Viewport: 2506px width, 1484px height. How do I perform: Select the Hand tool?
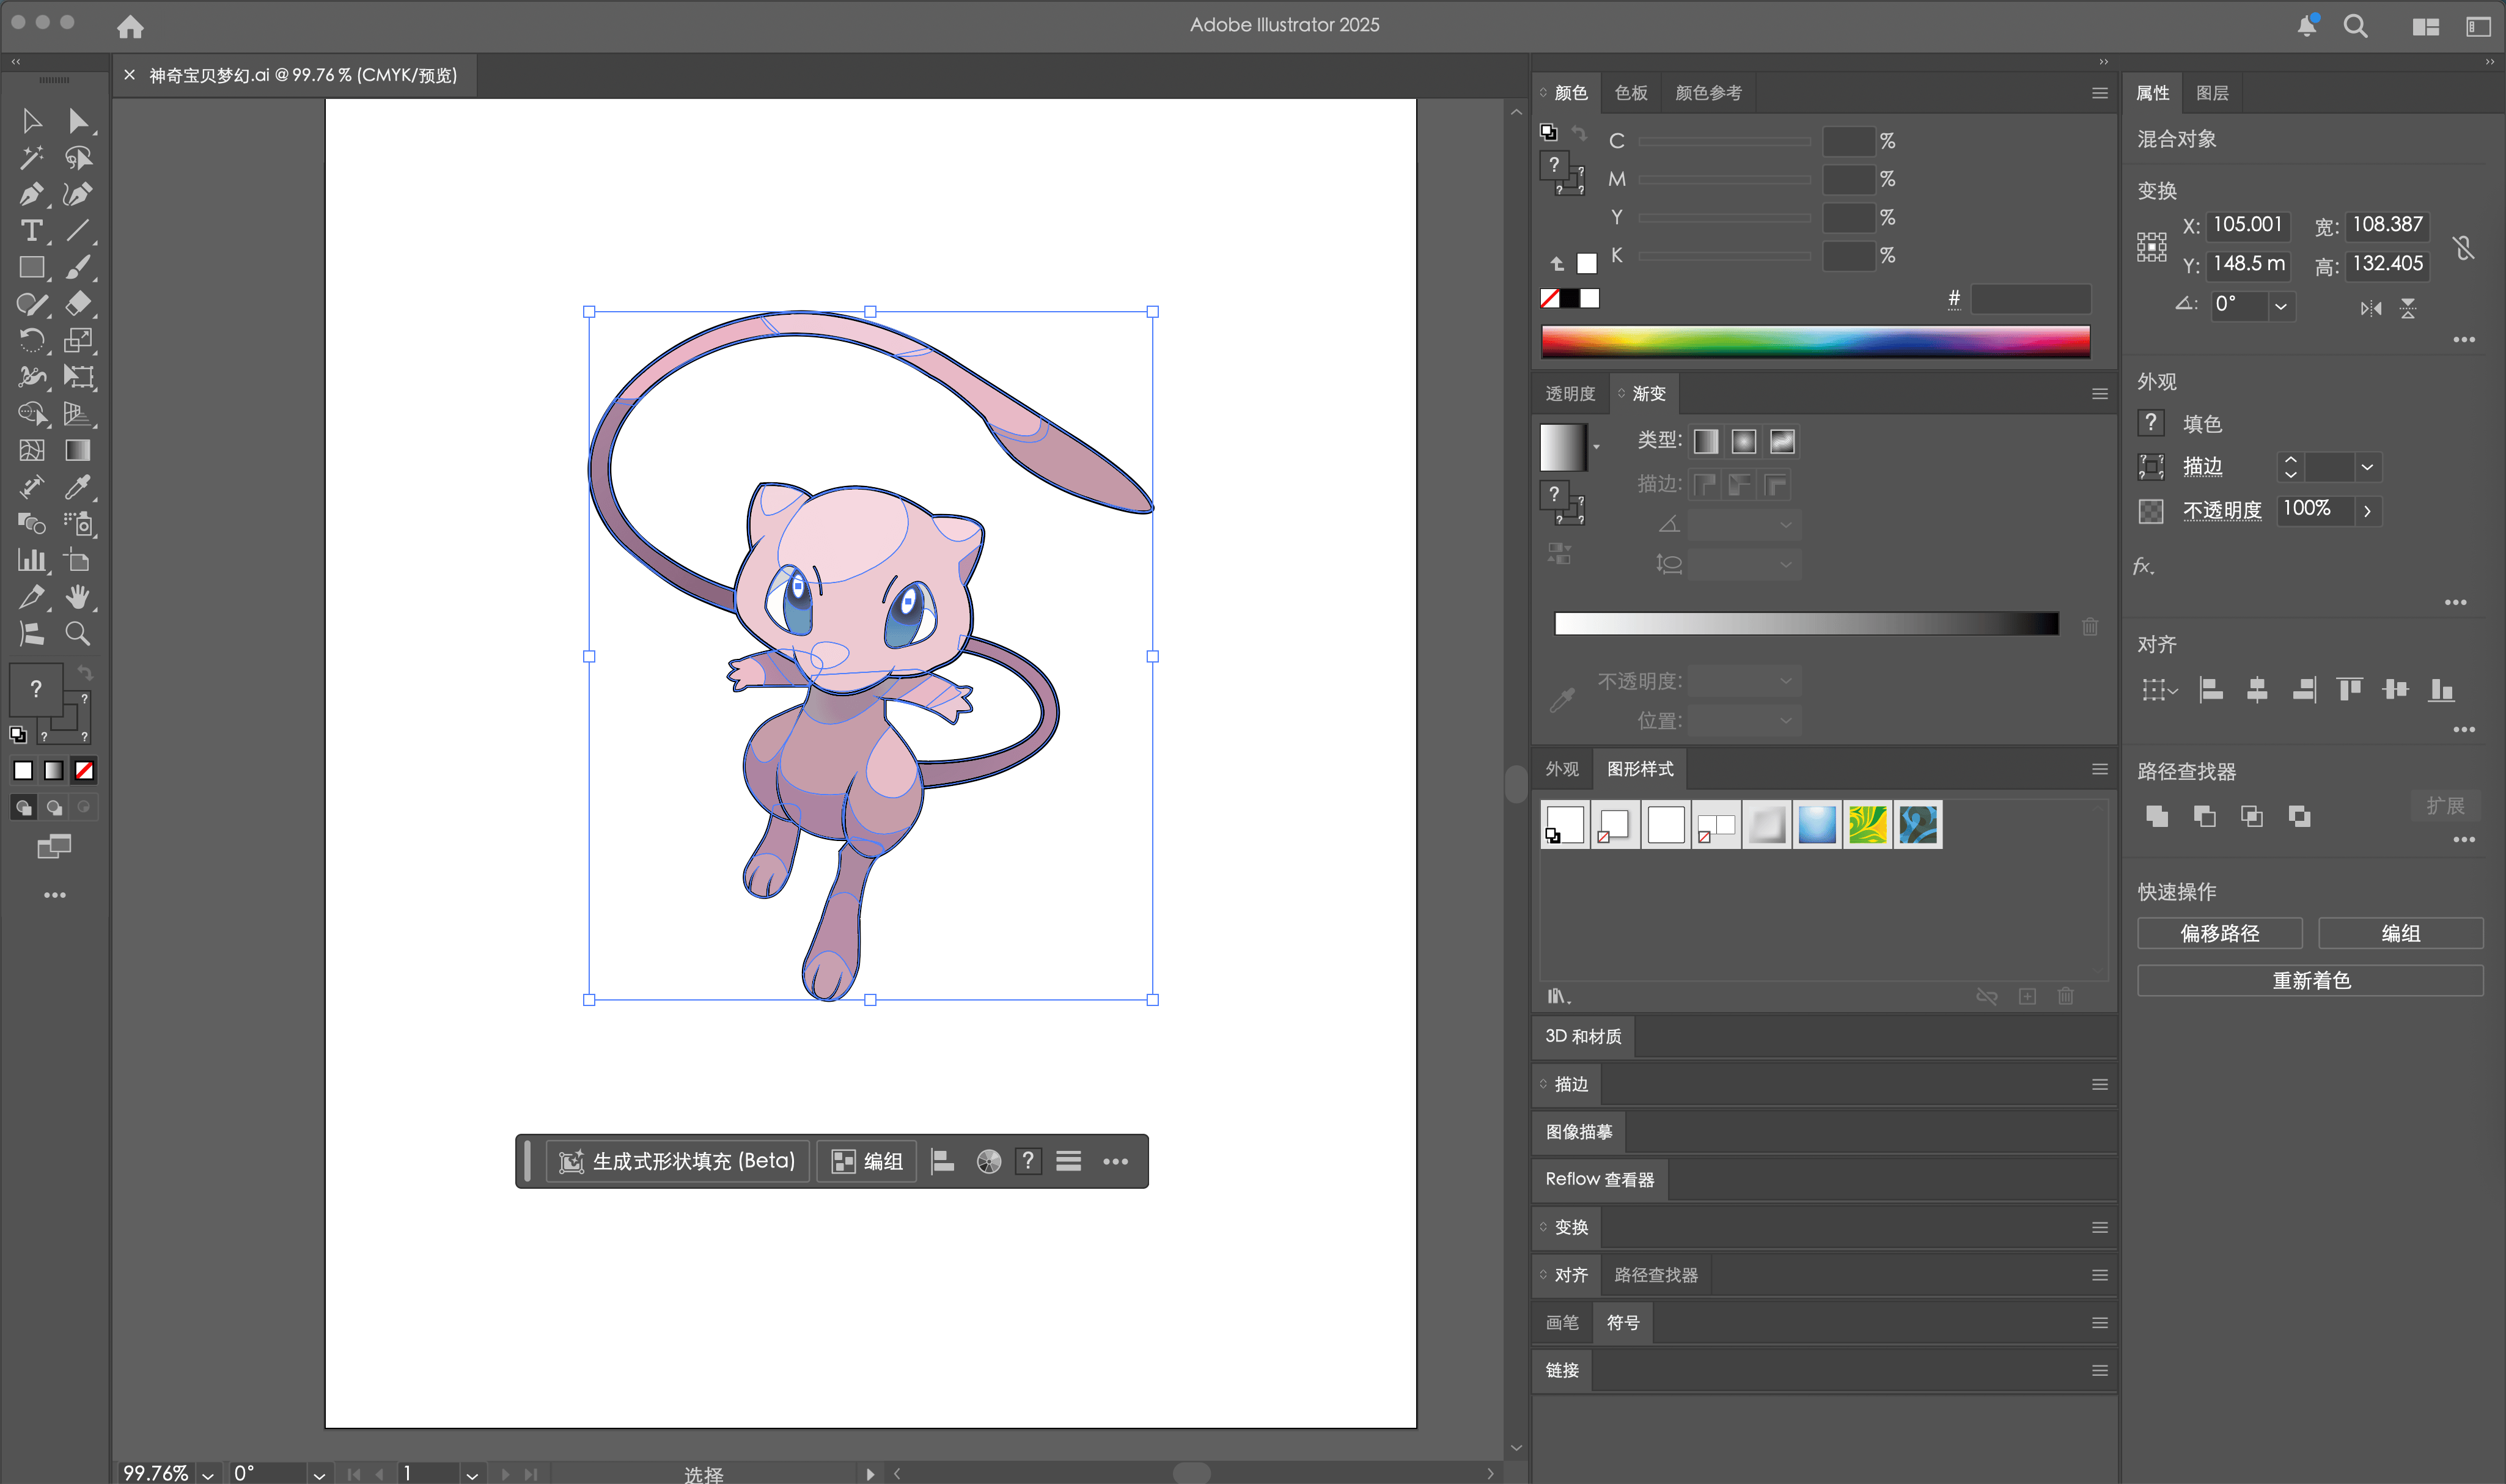pyautogui.click(x=78, y=597)
